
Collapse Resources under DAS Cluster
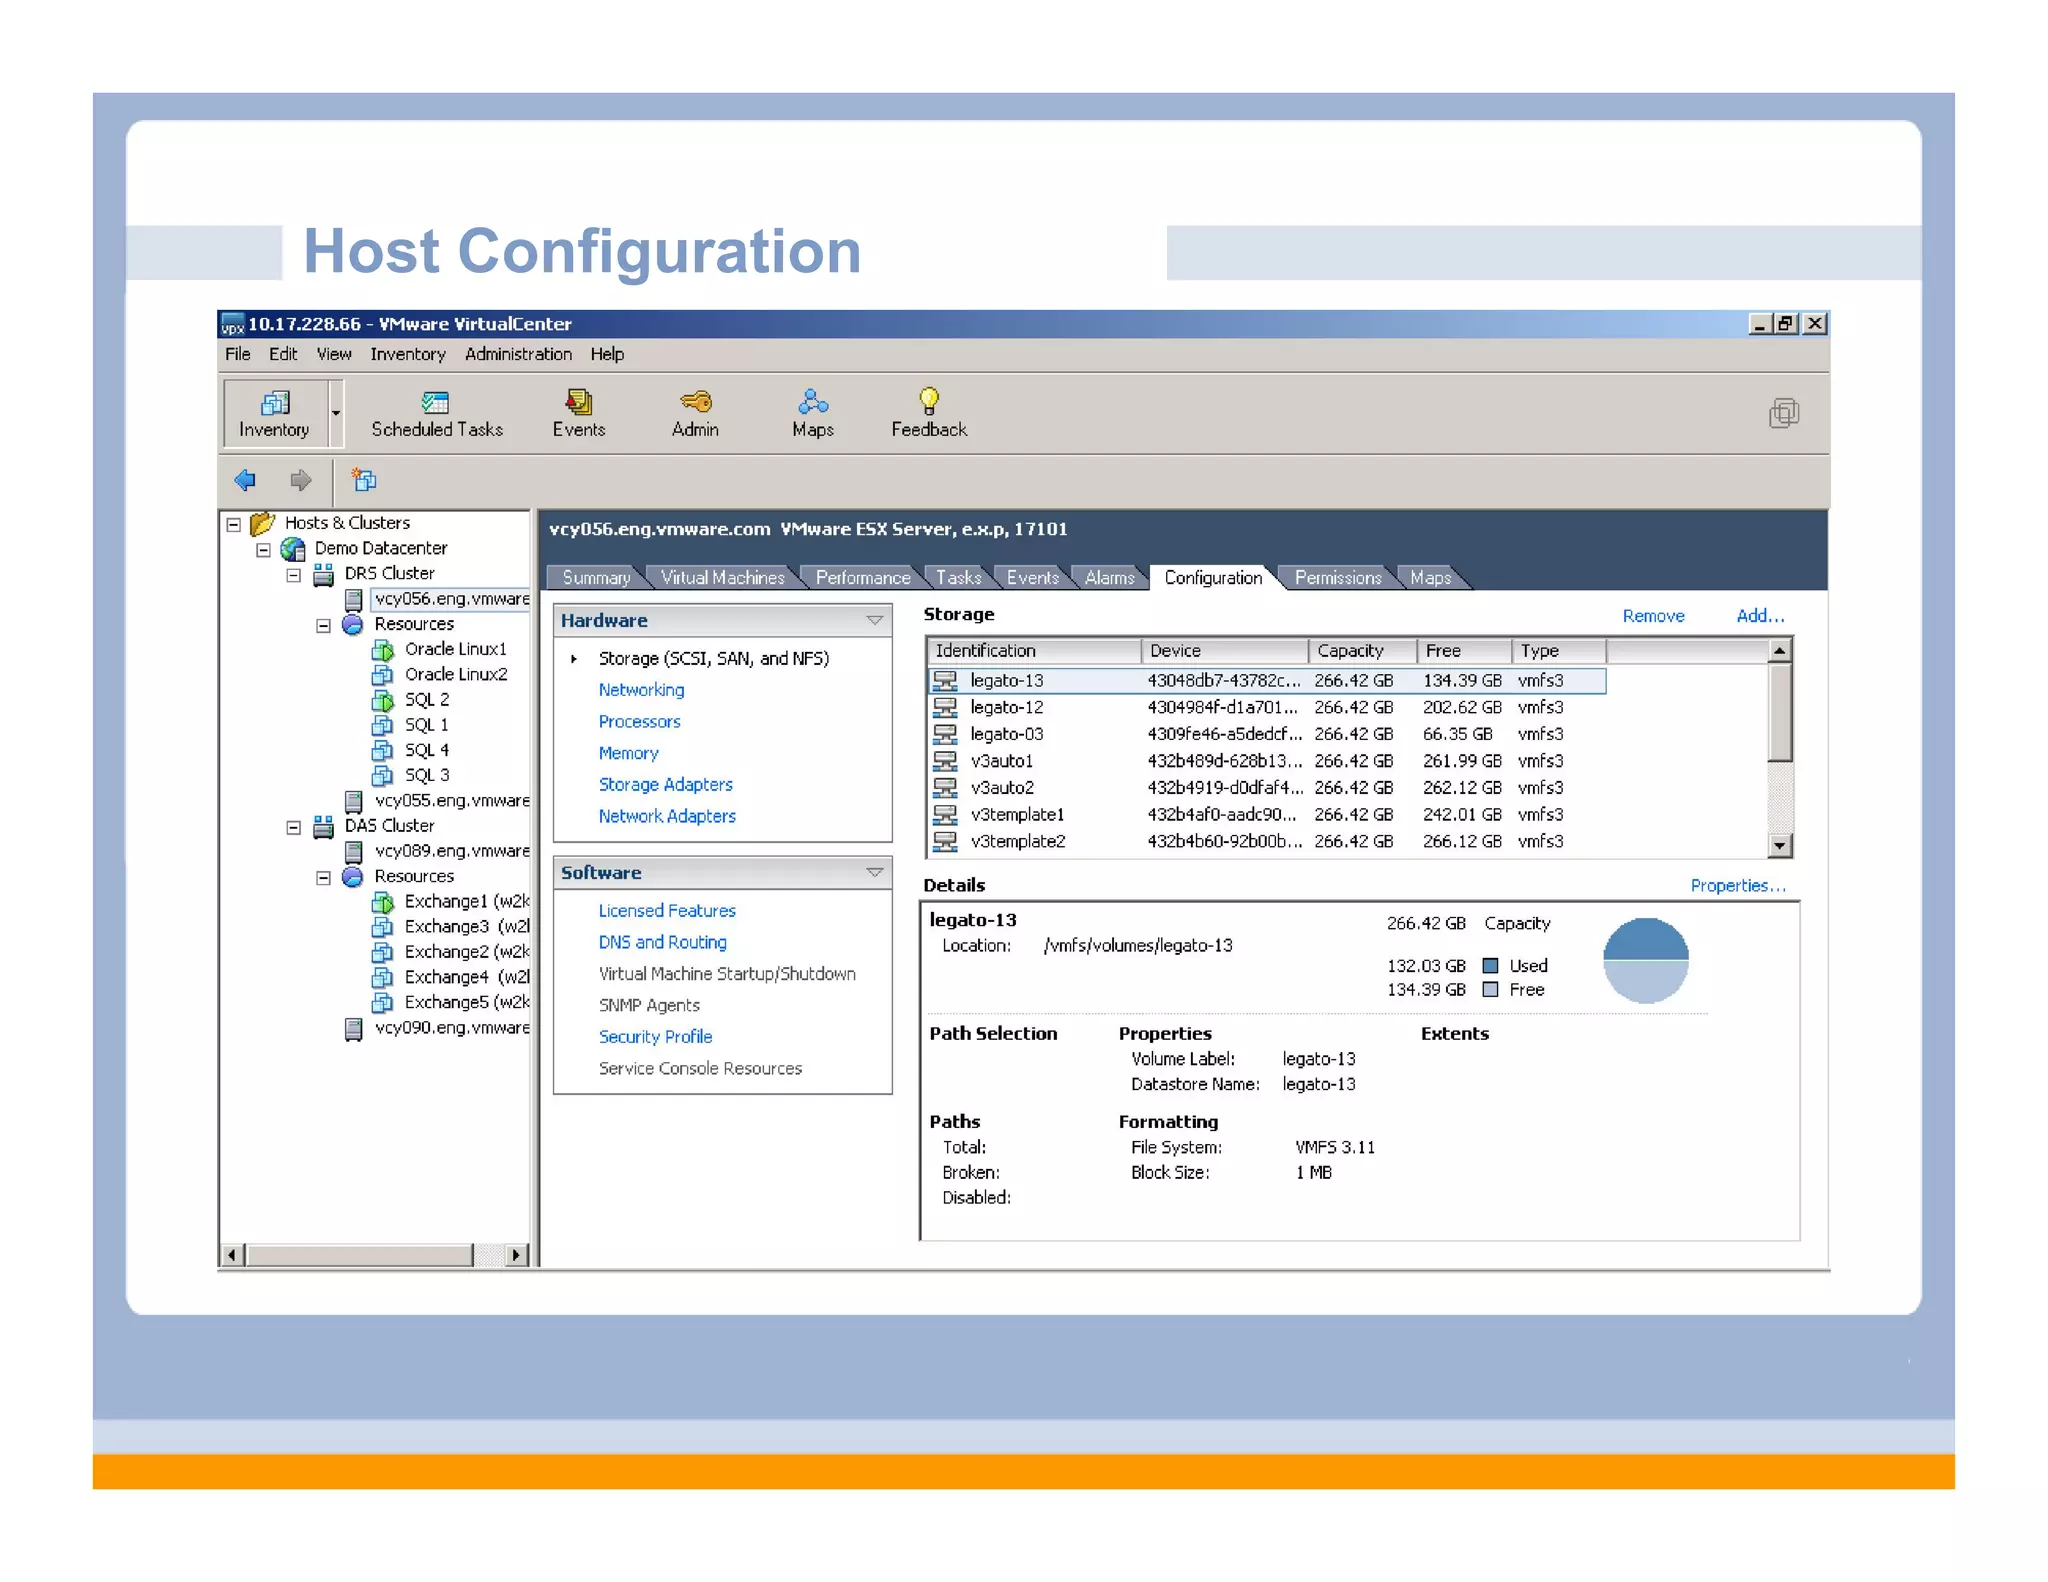tap(323, 877)
